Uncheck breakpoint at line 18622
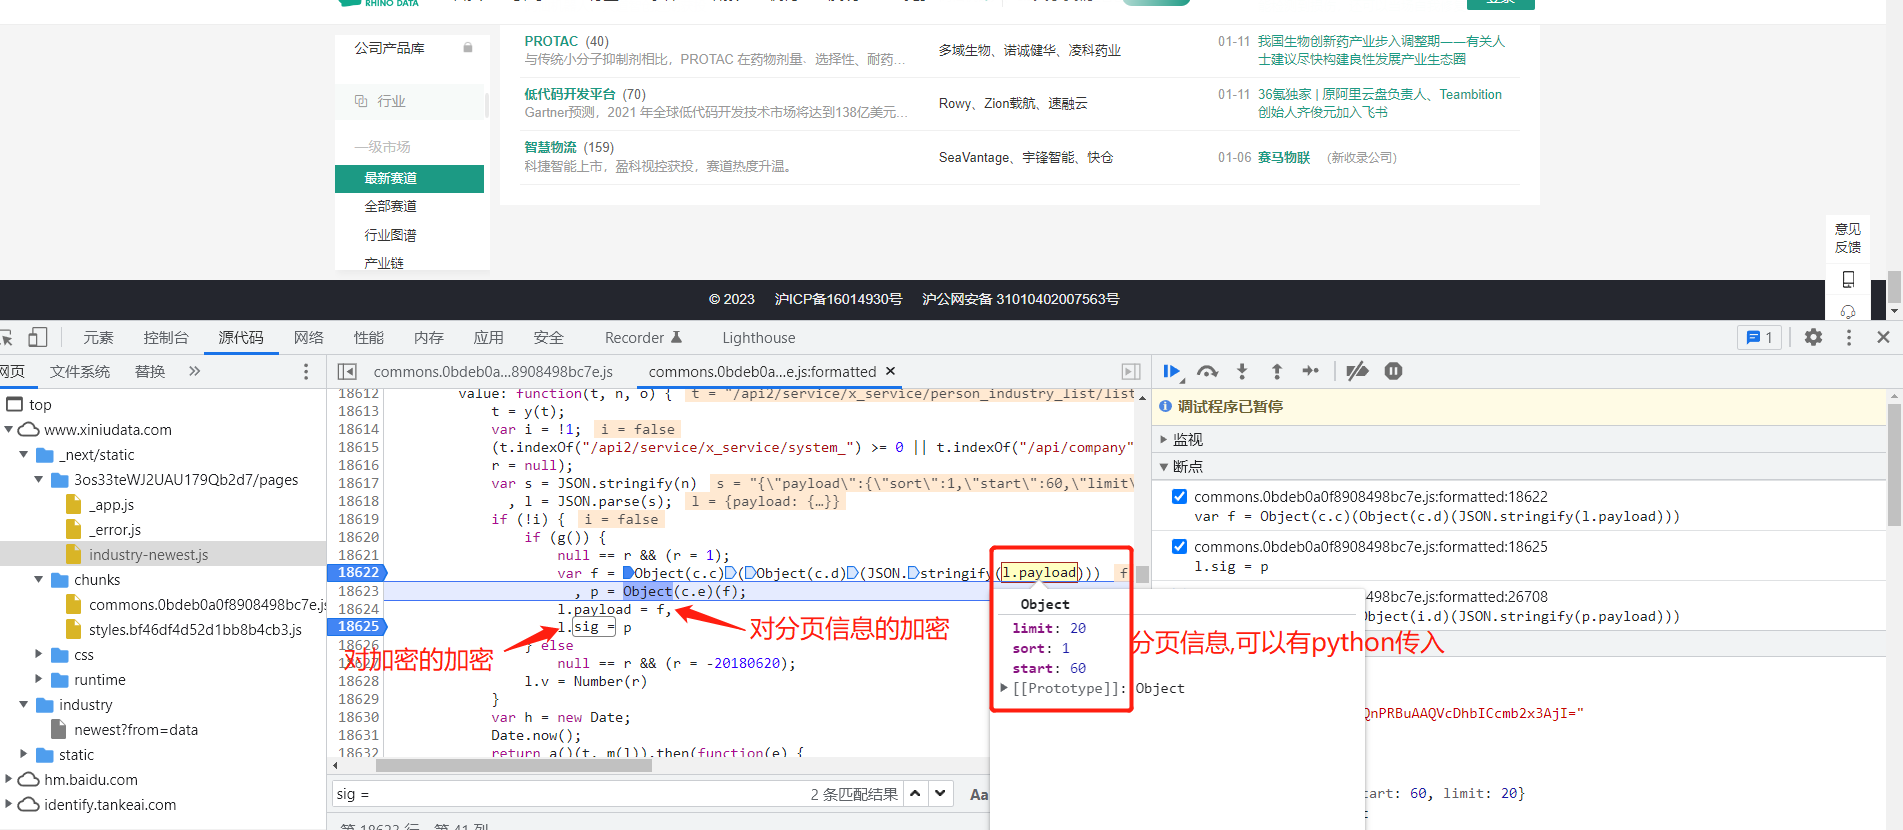 click(1179, 497)
